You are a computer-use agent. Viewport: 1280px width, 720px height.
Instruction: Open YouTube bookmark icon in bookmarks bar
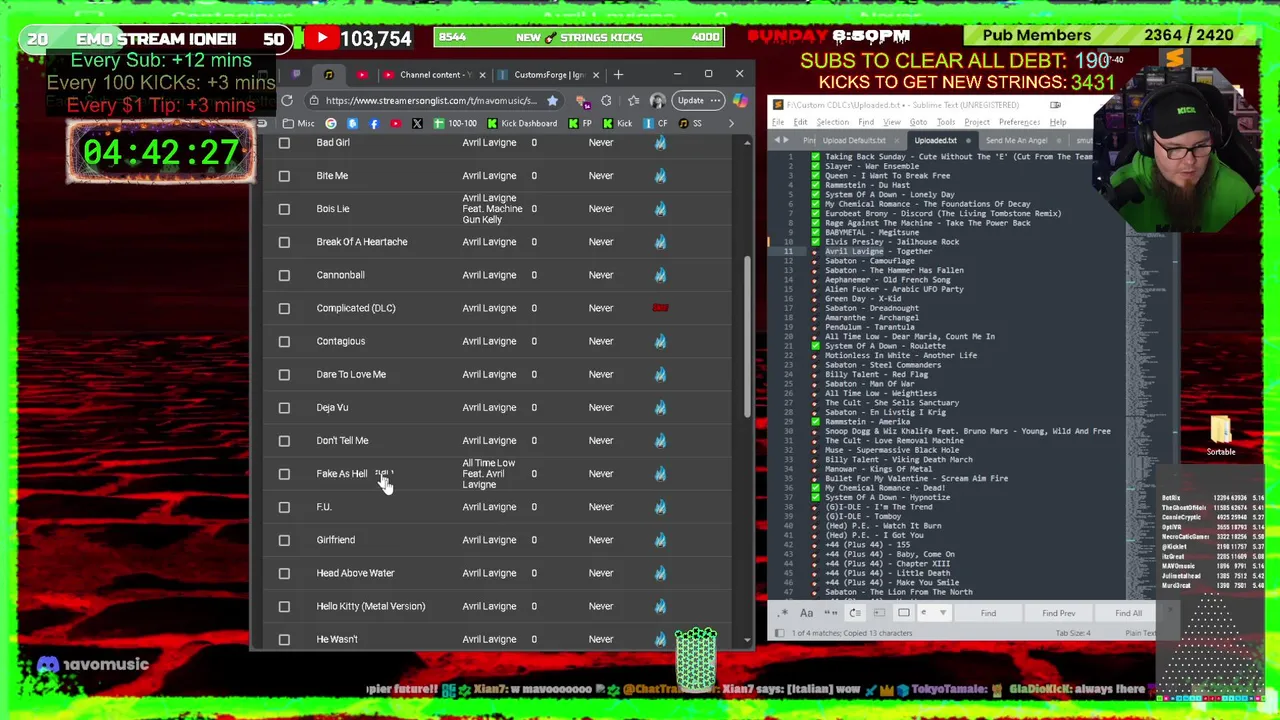pos(396,123)
